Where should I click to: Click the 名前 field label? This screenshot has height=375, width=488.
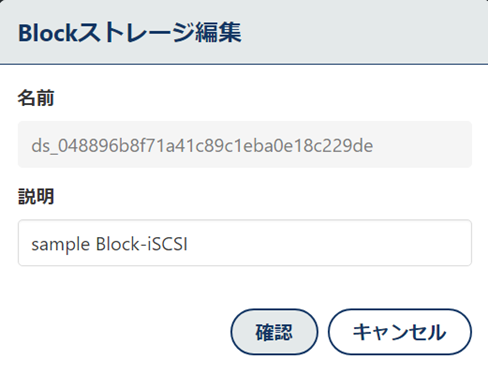click(x=36, y=98)
